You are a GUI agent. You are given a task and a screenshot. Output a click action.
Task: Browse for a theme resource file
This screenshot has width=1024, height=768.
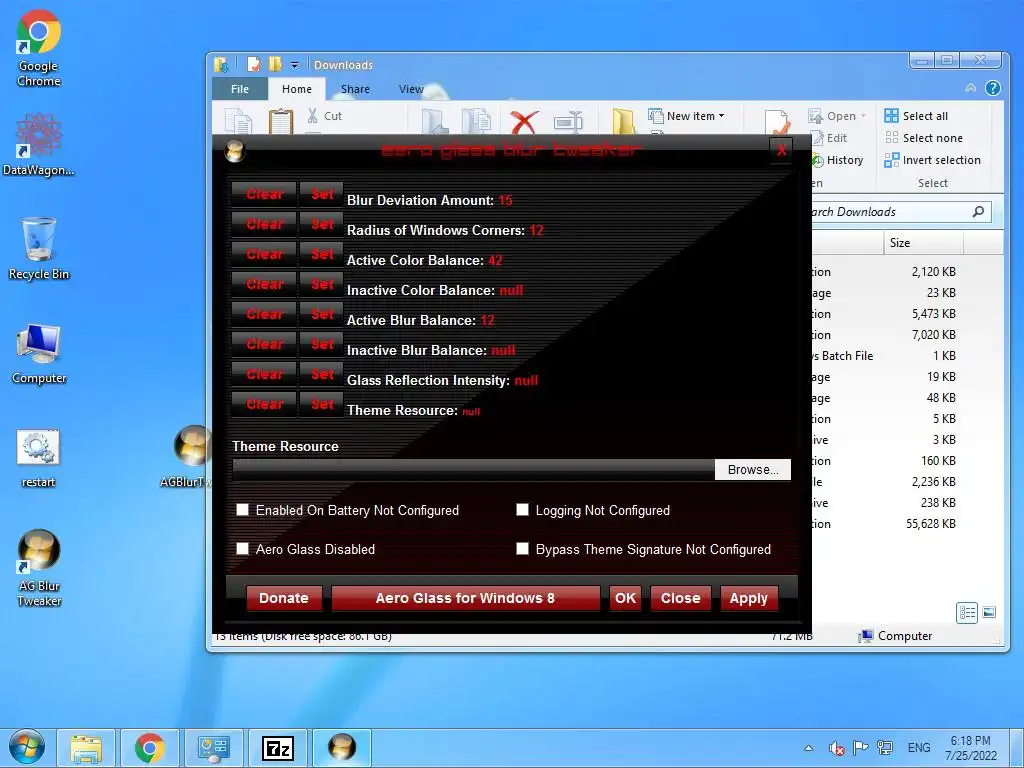tap(752, 470)
